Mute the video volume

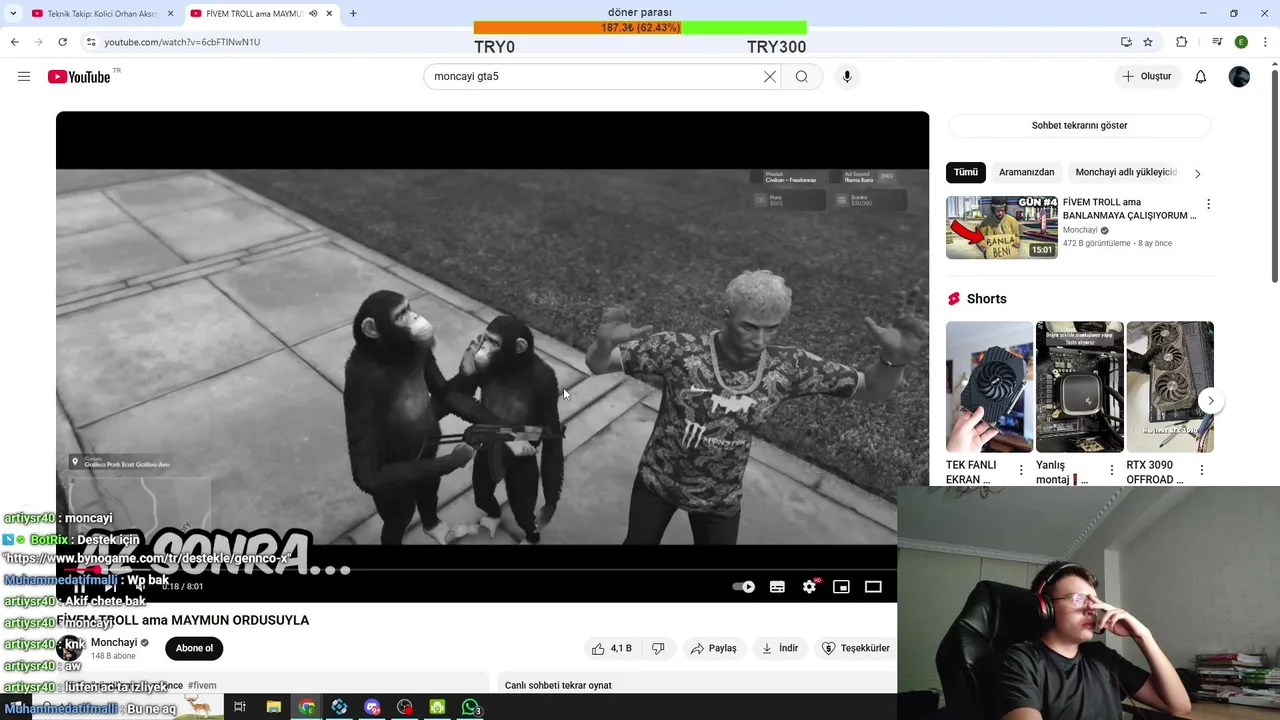click(x=141, y=587)
